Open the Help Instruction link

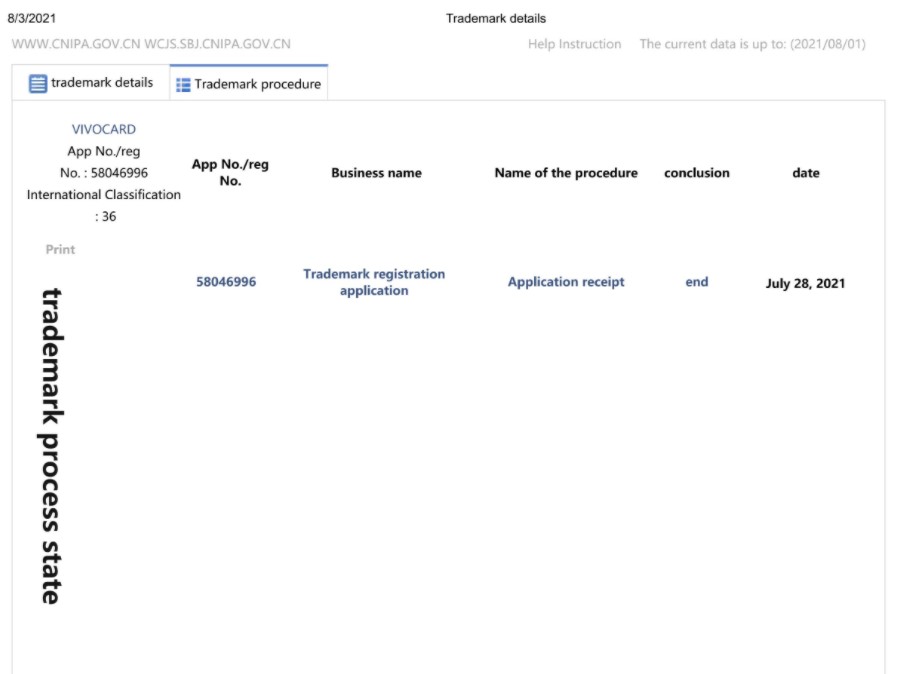point(574,44)
